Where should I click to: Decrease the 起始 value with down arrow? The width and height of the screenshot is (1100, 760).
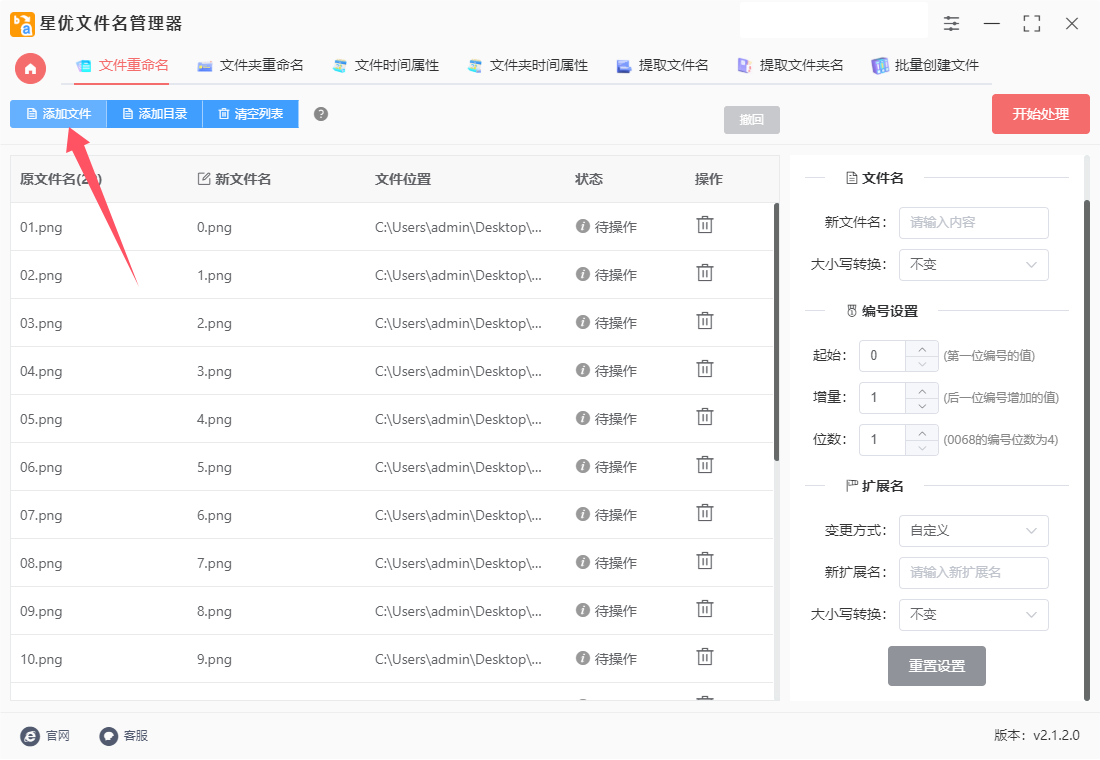click(922, 364)
